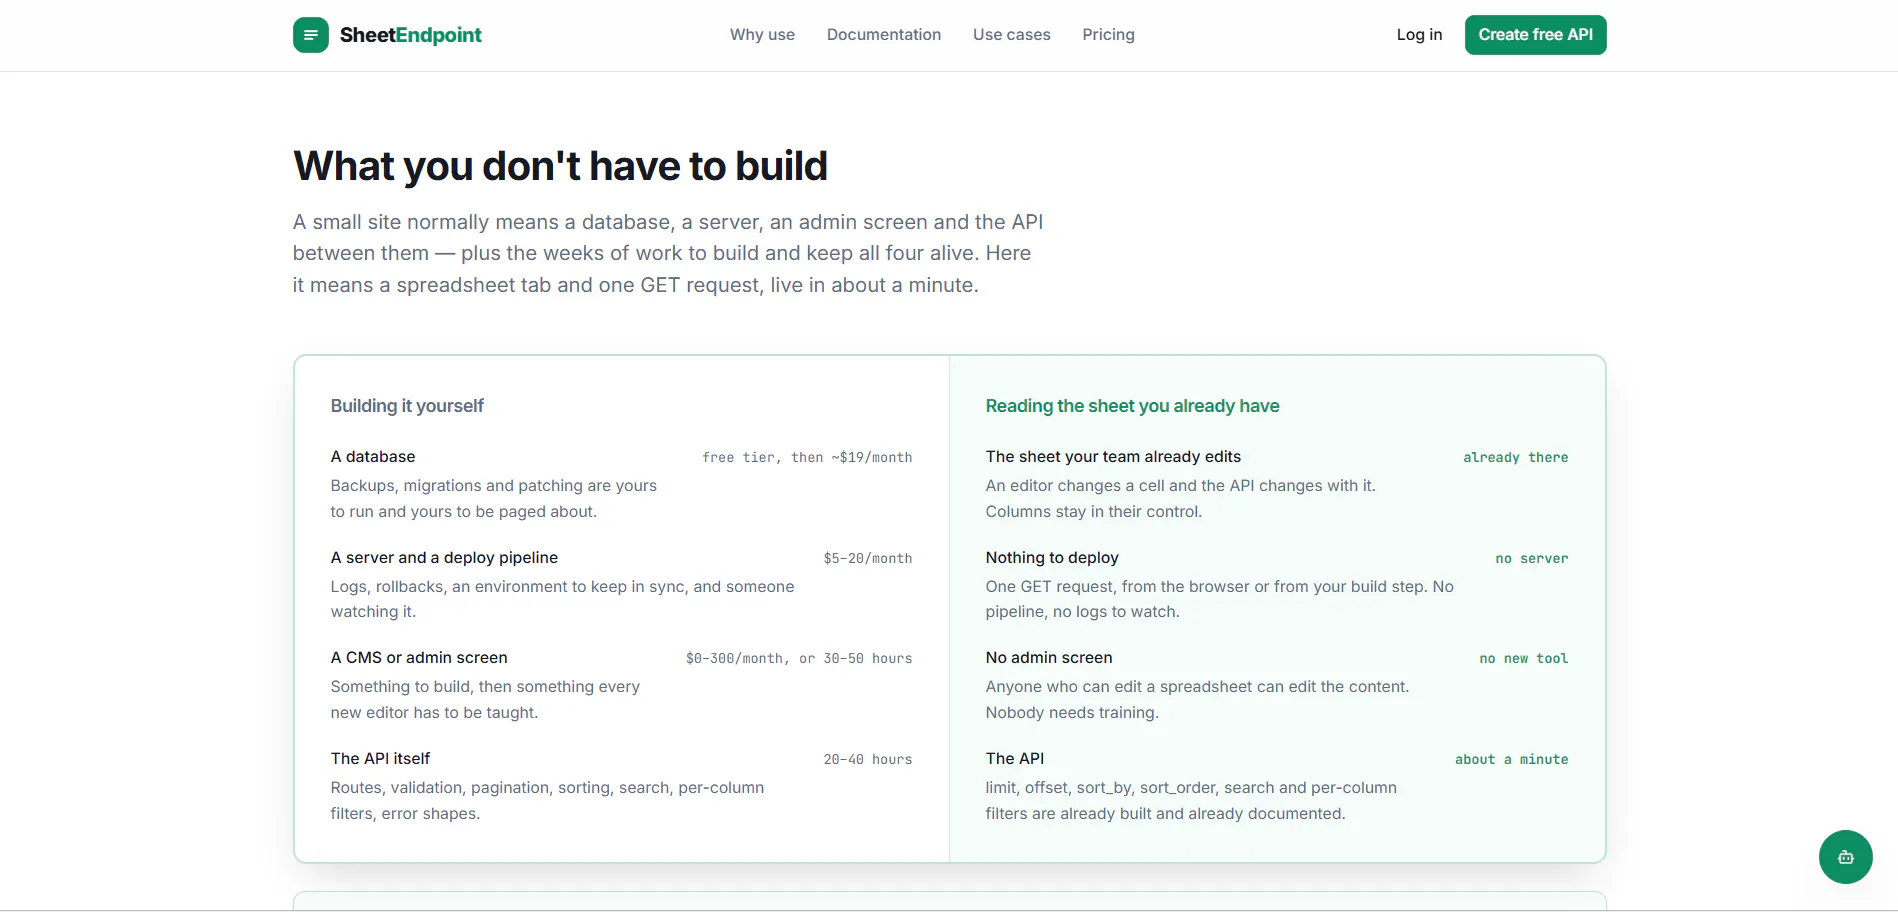Open the Use cases page
Image resolution: width=1898 pixels, height=912 pixels.
click(x=1012, y=35)
